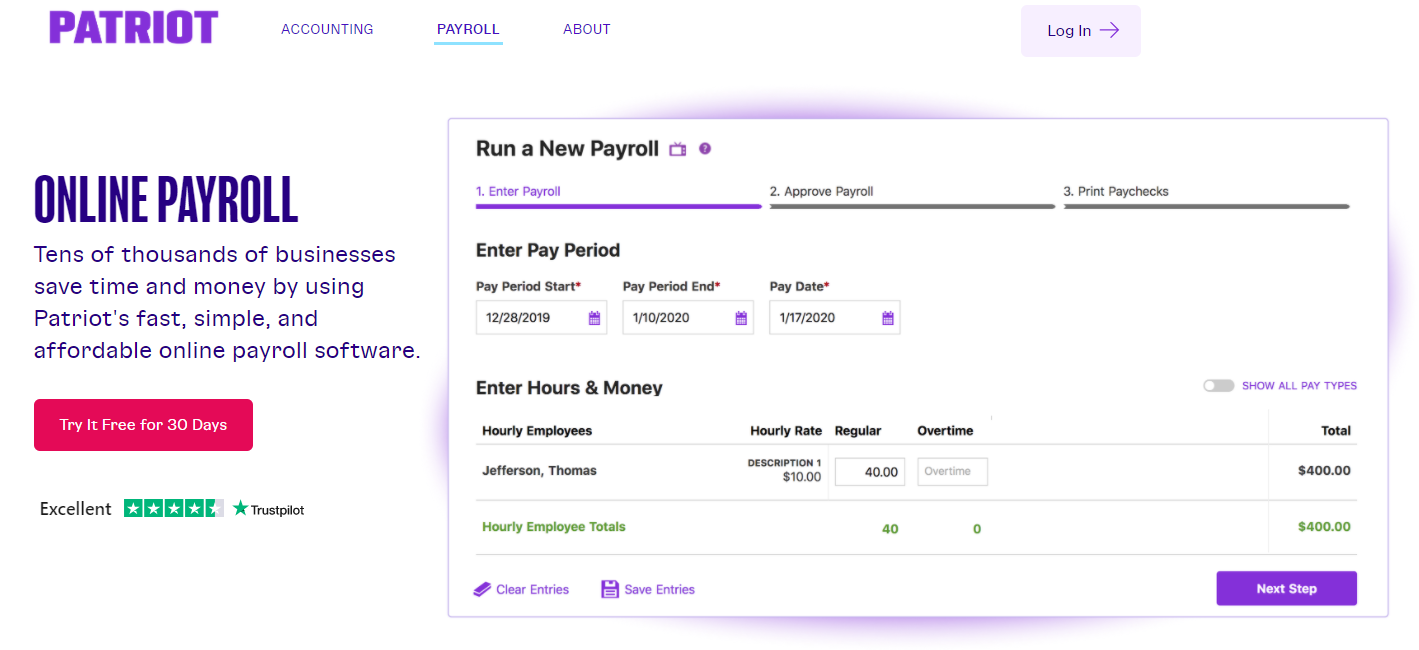Click the Pay Period End date field
This screenshot has width=1419, height=650.
coord(688,318)
